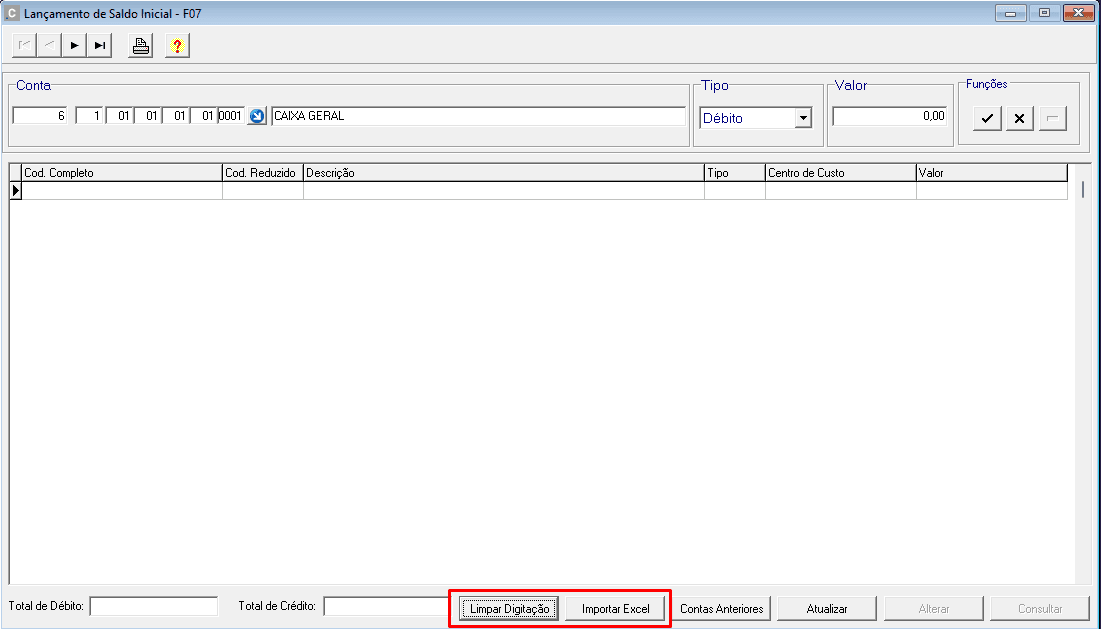Viewport: 1101px width, 629px height.
Task: Click the minus function button
Action: 1053,118
